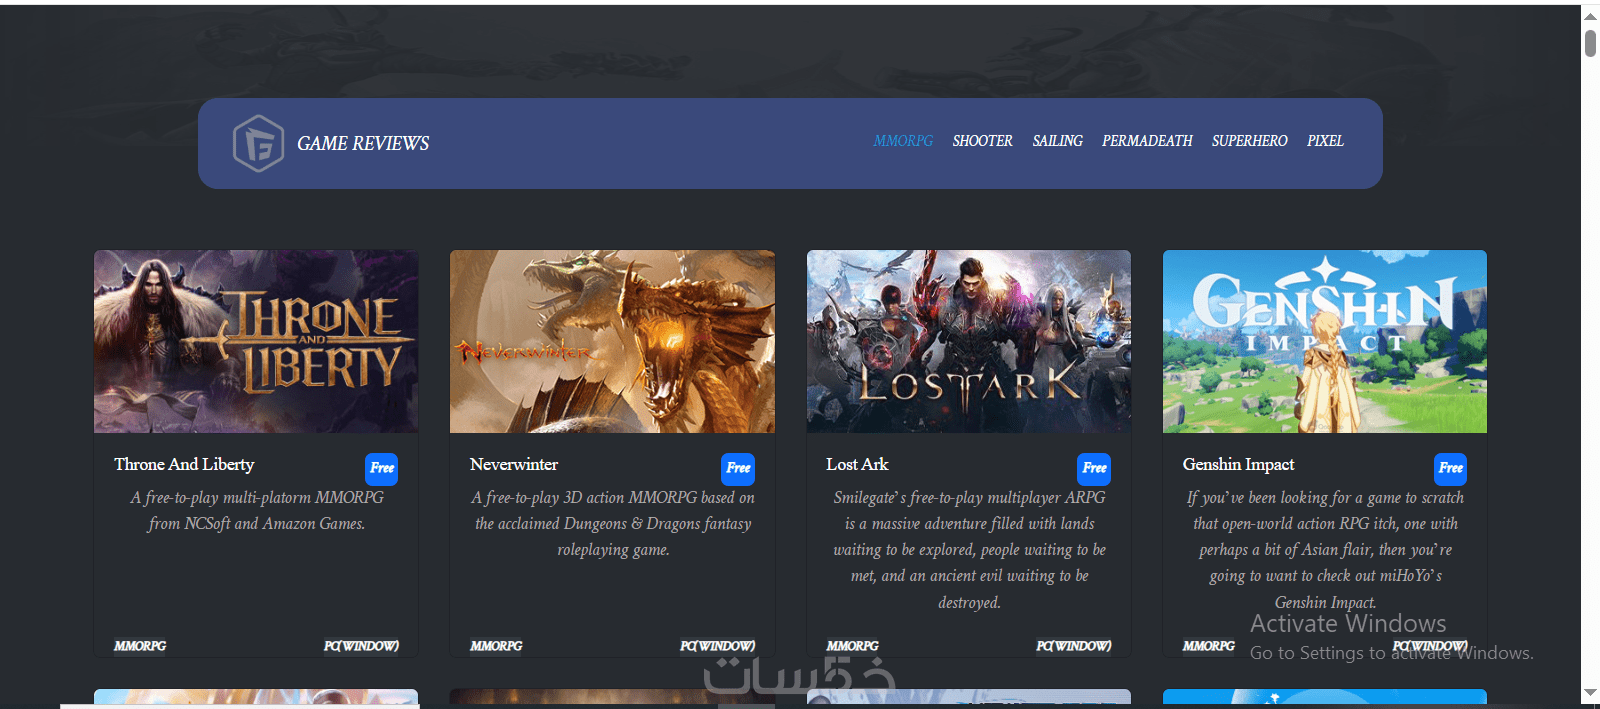Click the Free badge on Lost Ark card
Image resolution: width=1600 pixels, height=709 pixels.
(x=1094, y=468)
